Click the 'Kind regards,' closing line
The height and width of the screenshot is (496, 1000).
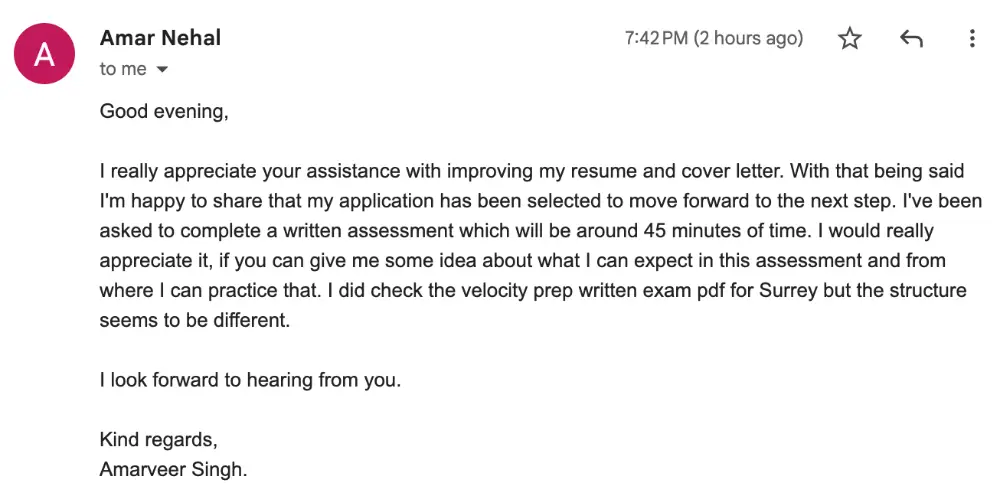click(x=158, y=439)
